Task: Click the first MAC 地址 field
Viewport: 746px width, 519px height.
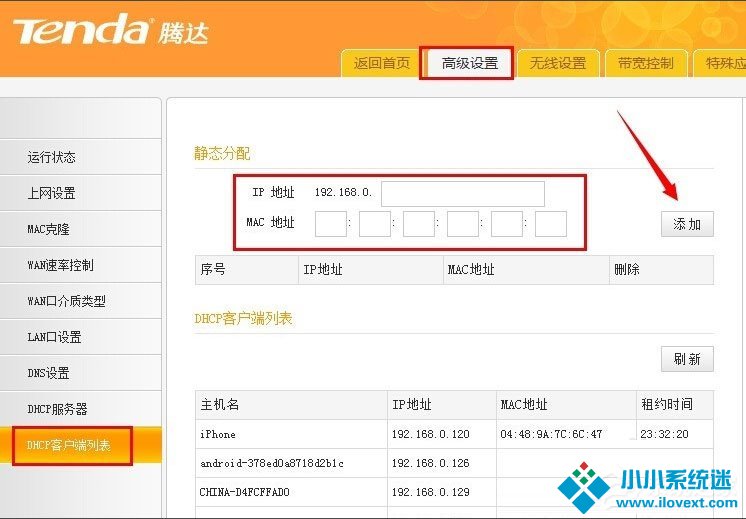Action: (x=331, y=224)
